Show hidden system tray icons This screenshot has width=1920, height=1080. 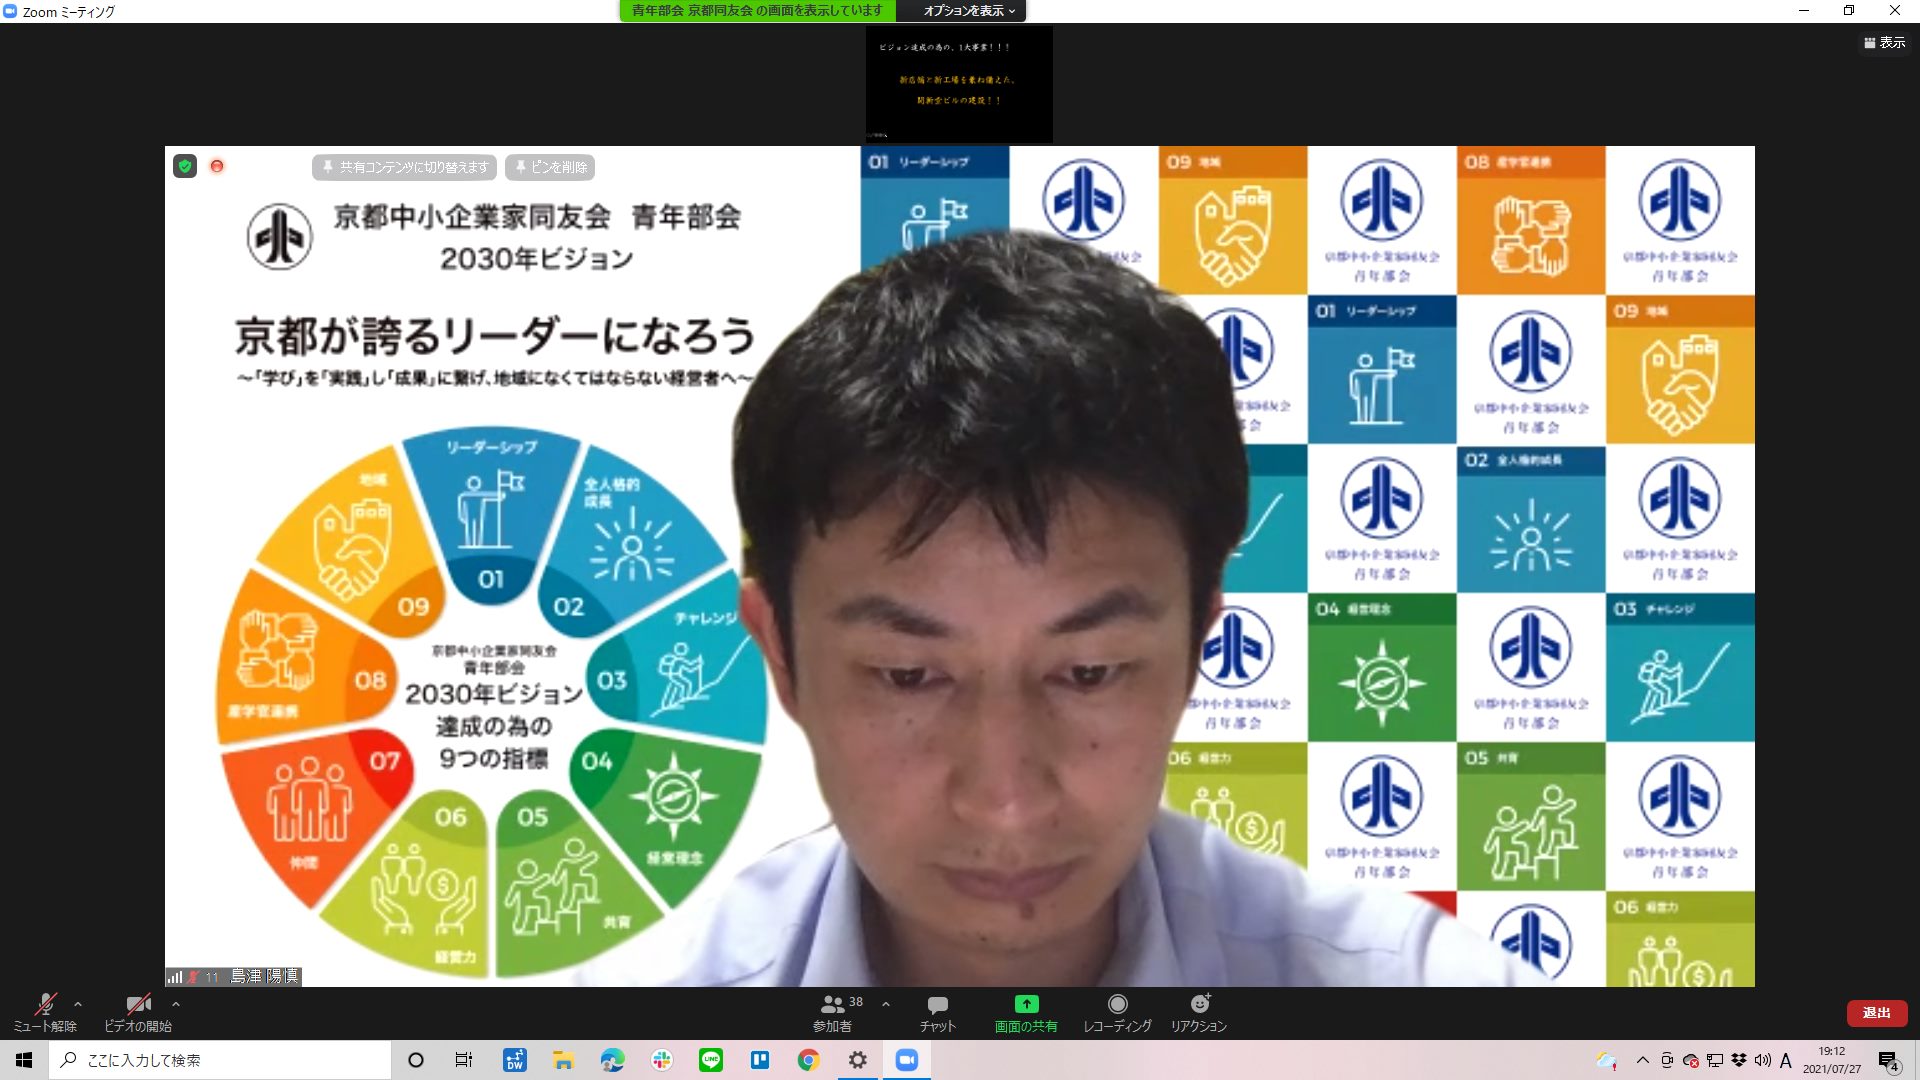point(1642,1060)
